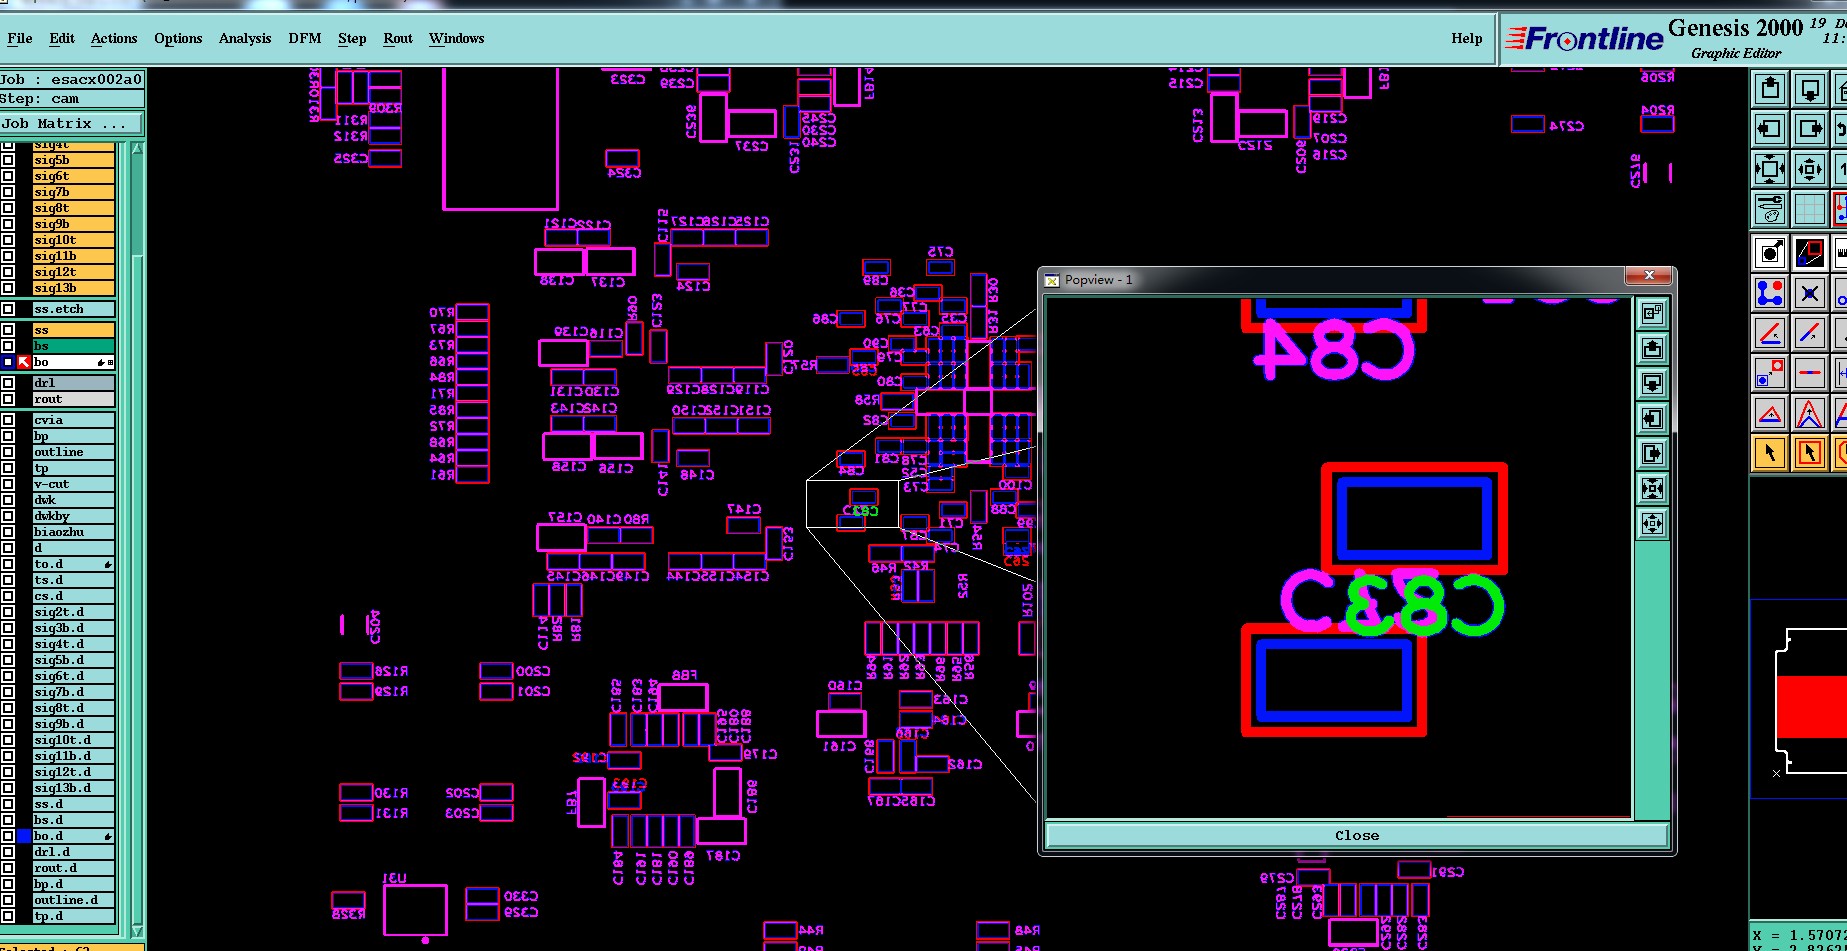
Task: Click the zoom out icon in Popview window
Action: coord(1652,524)
